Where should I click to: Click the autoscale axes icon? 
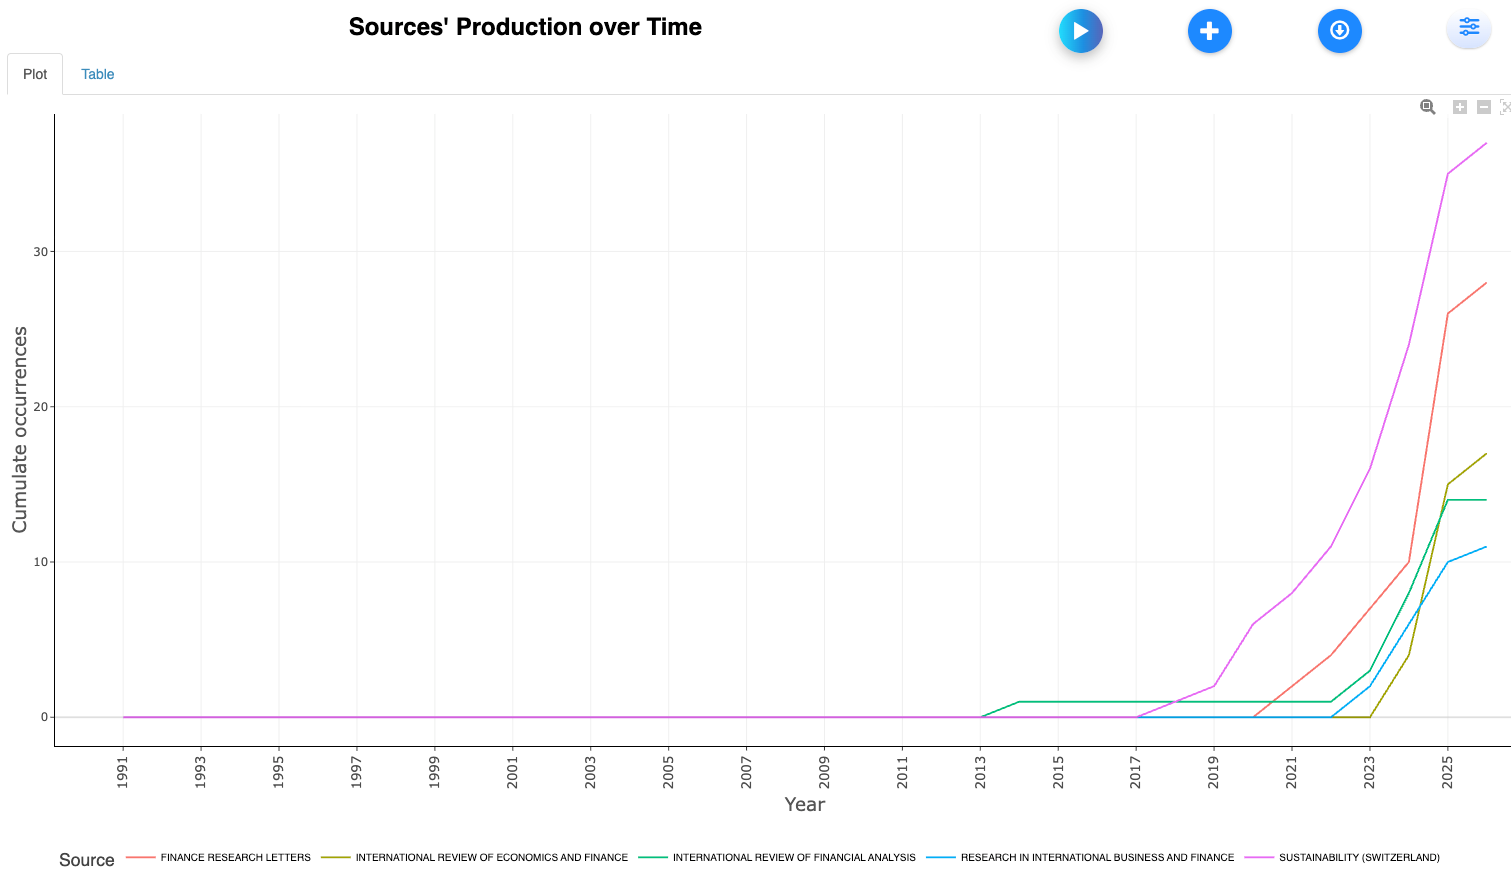pyautogui.click(x=1505, y=107)
